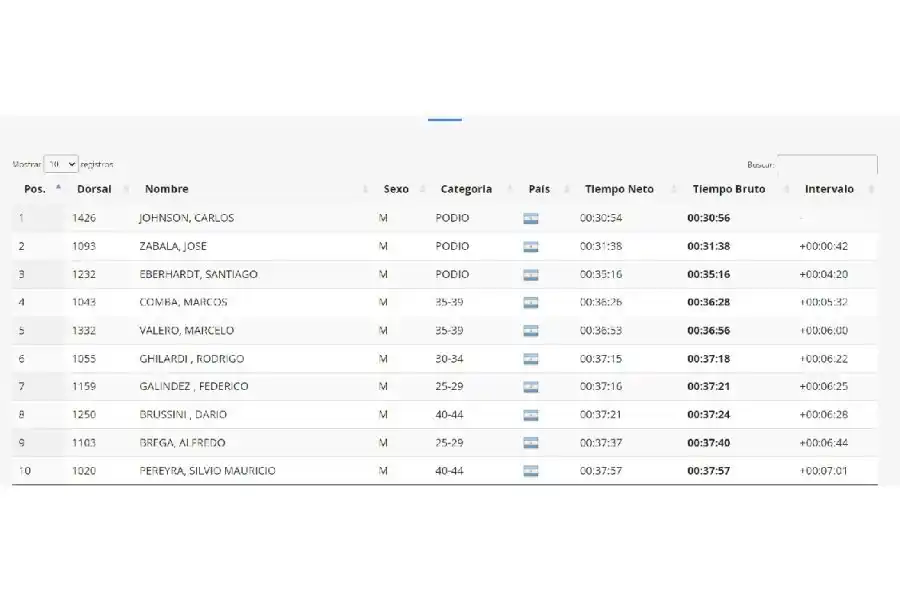
Task: Focus the Buscar search field
Action: 827,164
